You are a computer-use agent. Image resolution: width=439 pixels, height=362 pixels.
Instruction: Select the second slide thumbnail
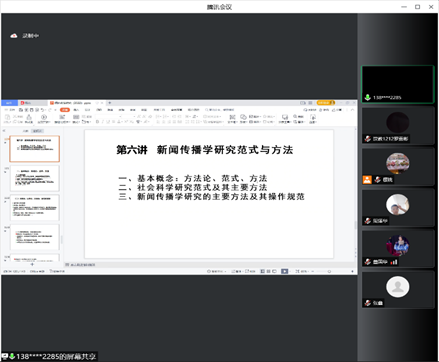point(35,178)
